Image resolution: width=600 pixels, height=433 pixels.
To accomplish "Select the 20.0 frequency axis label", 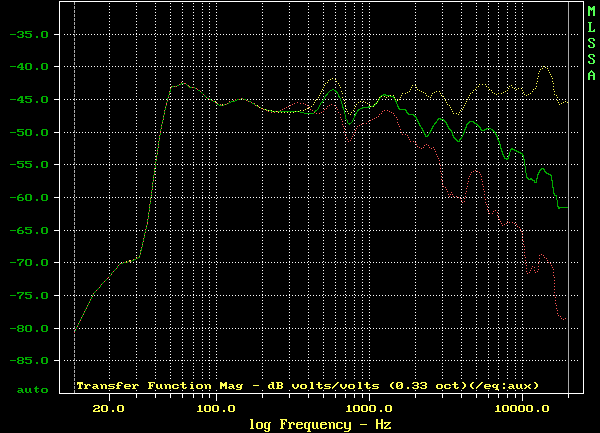I will click(x=108, y=409).
